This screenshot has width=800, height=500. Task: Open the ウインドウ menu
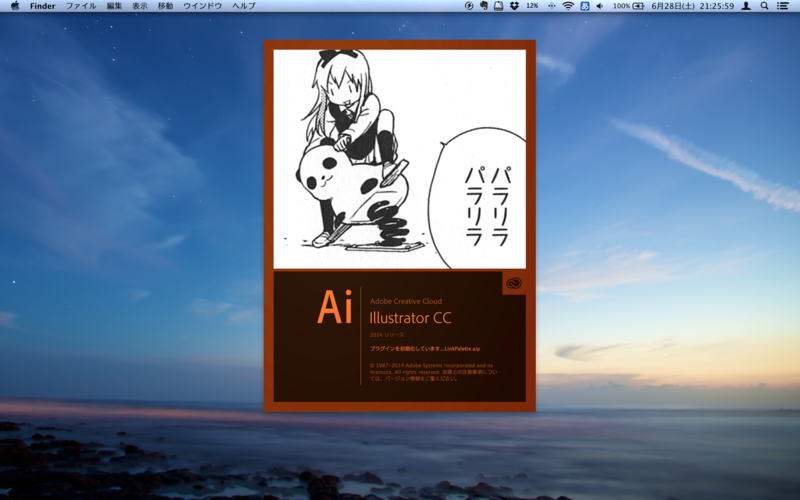[203, 6]
